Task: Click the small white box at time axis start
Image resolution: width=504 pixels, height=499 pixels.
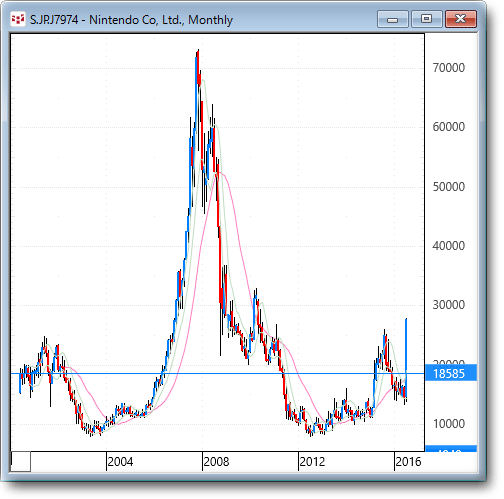Action: click(21, 462)
